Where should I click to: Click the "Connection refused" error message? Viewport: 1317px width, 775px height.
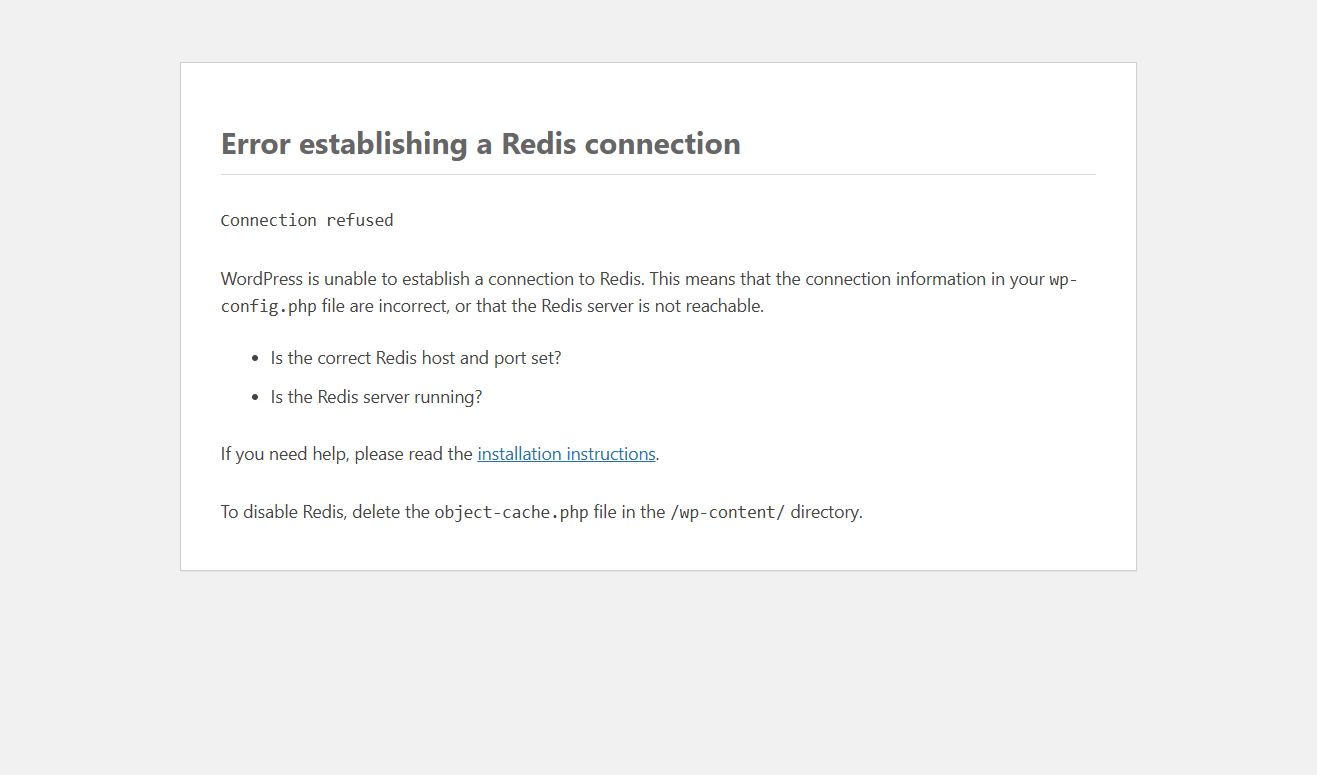307,220
